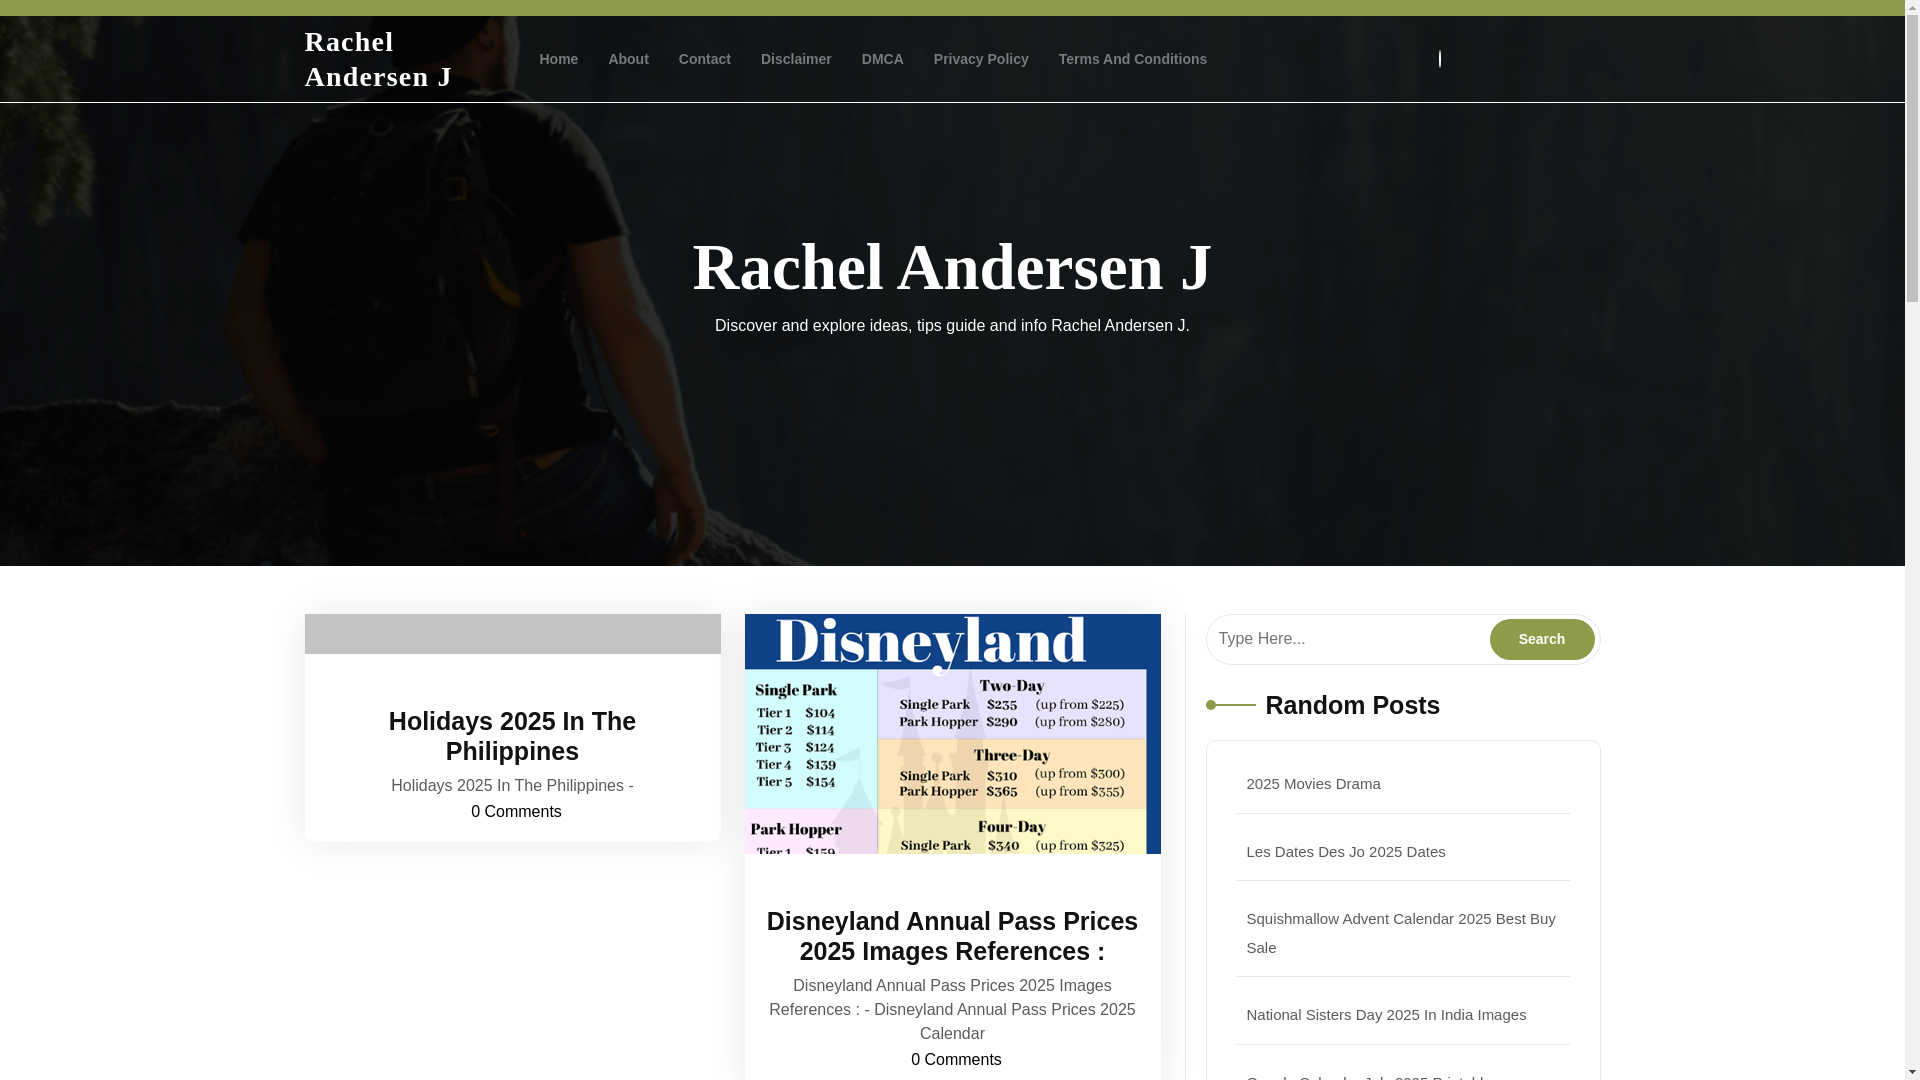Click the Holidays post excerpt text
The width and height of the screenshot is (1920, 1080).
512,786
